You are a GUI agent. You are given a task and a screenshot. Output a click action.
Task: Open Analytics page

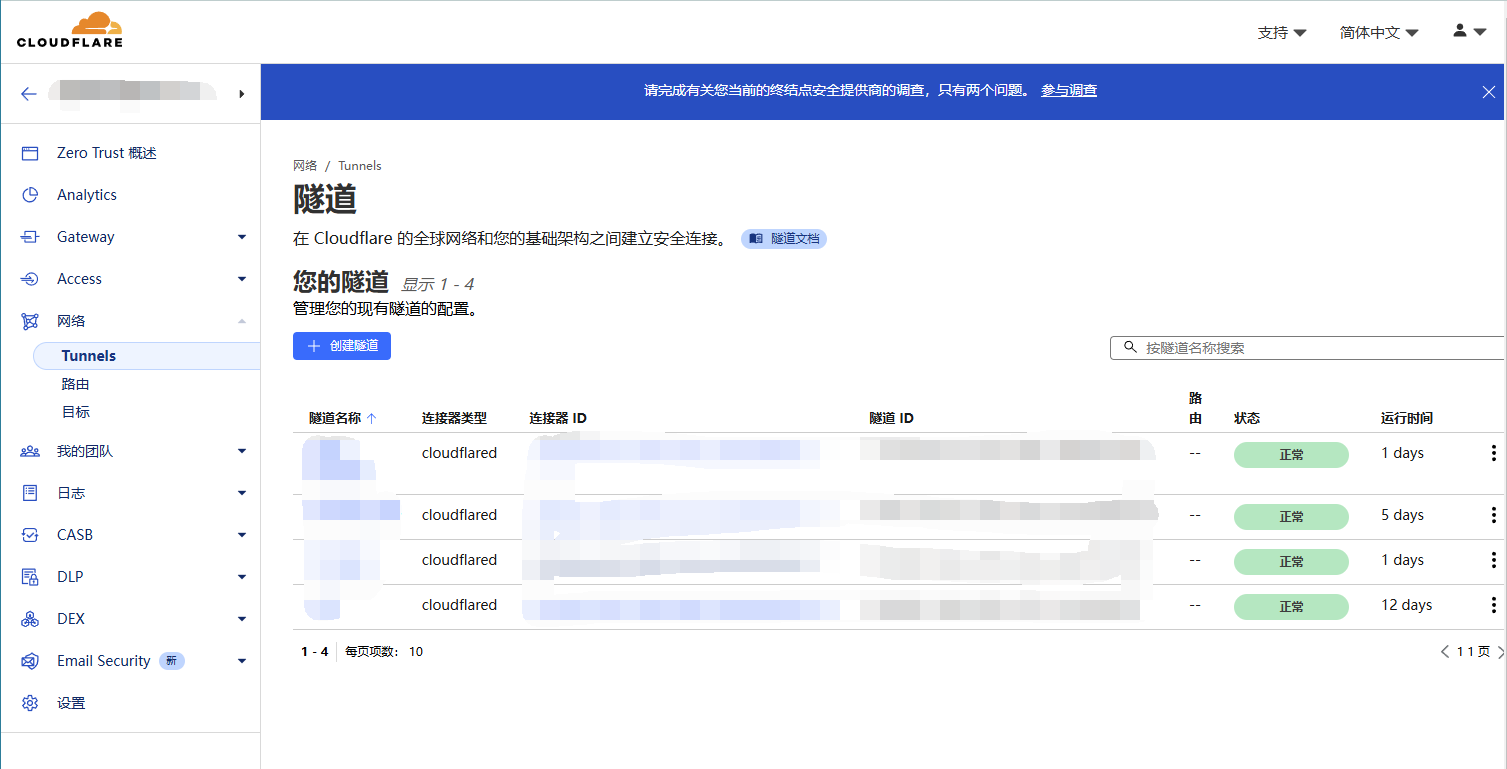point(87,195)
